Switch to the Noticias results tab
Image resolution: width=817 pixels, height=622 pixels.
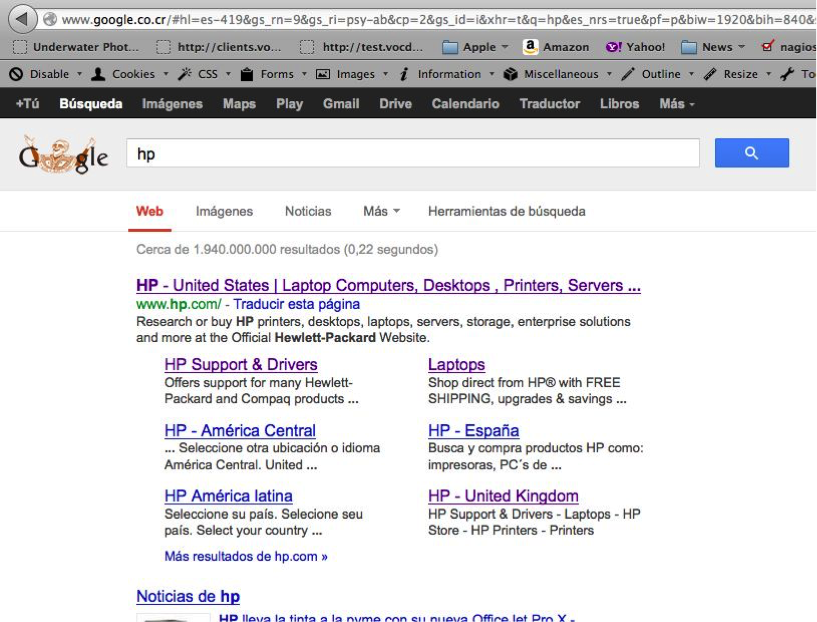click(308, 211)
